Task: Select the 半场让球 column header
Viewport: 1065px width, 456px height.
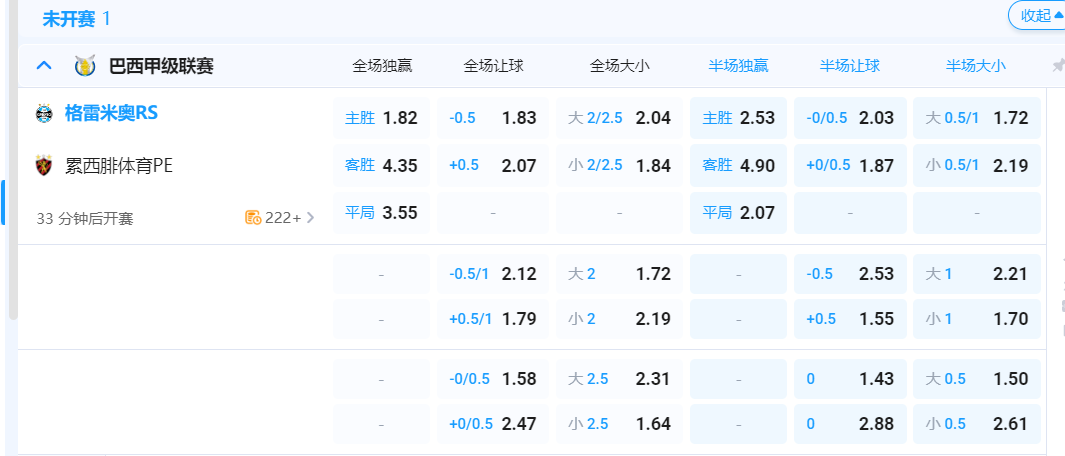Action: click(x=850, y=66)
